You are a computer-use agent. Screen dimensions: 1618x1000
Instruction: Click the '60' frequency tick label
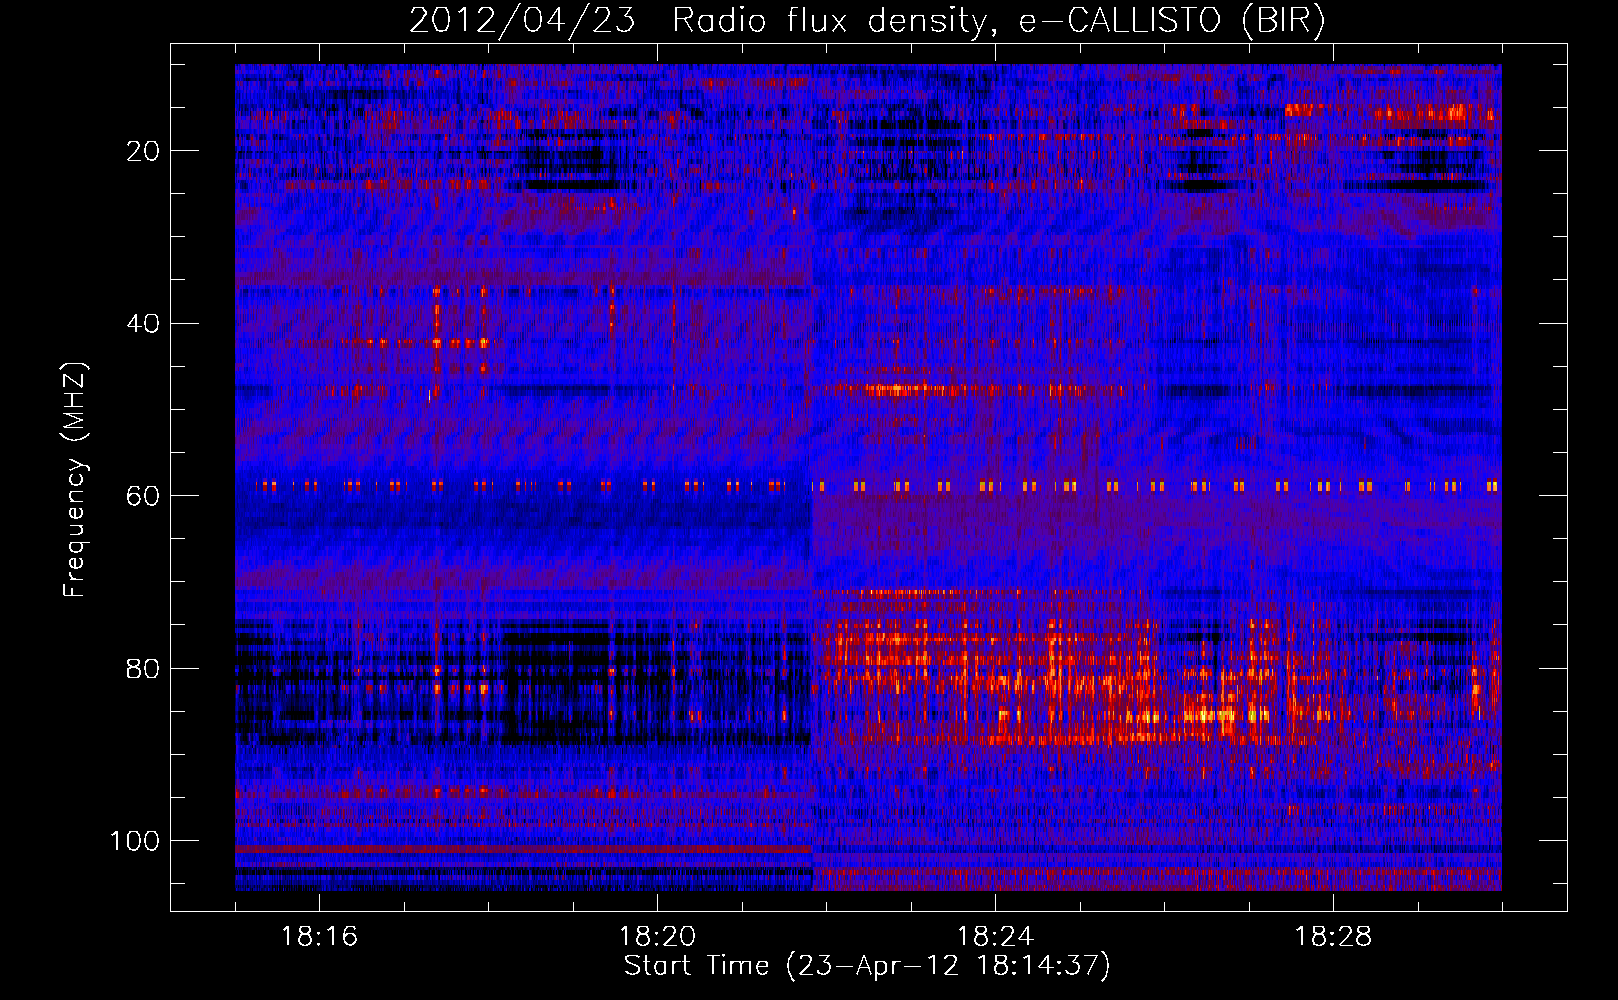click(144, 496)
